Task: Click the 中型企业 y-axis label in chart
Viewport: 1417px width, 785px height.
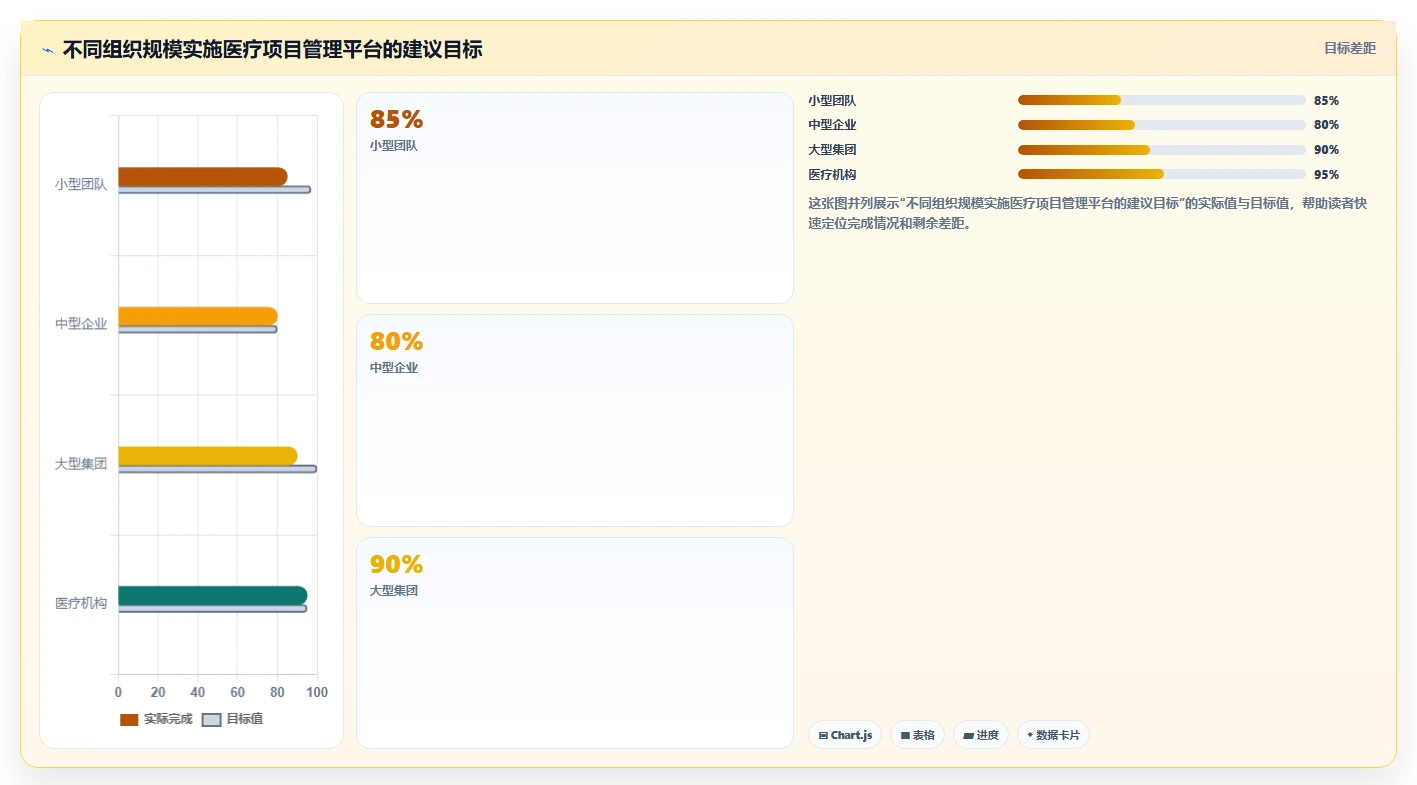Action: (x=81, y=324)
